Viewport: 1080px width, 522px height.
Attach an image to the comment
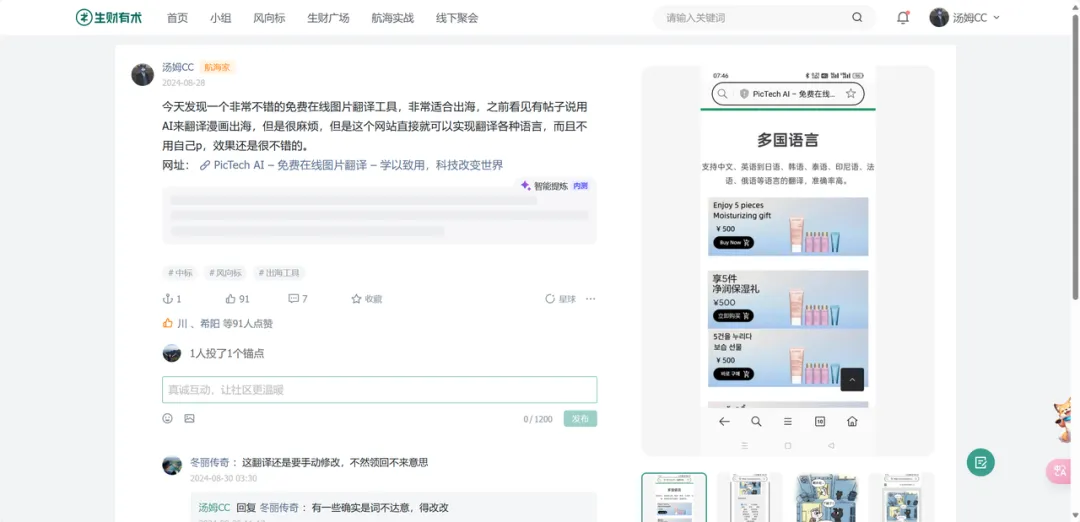(189, 418)
